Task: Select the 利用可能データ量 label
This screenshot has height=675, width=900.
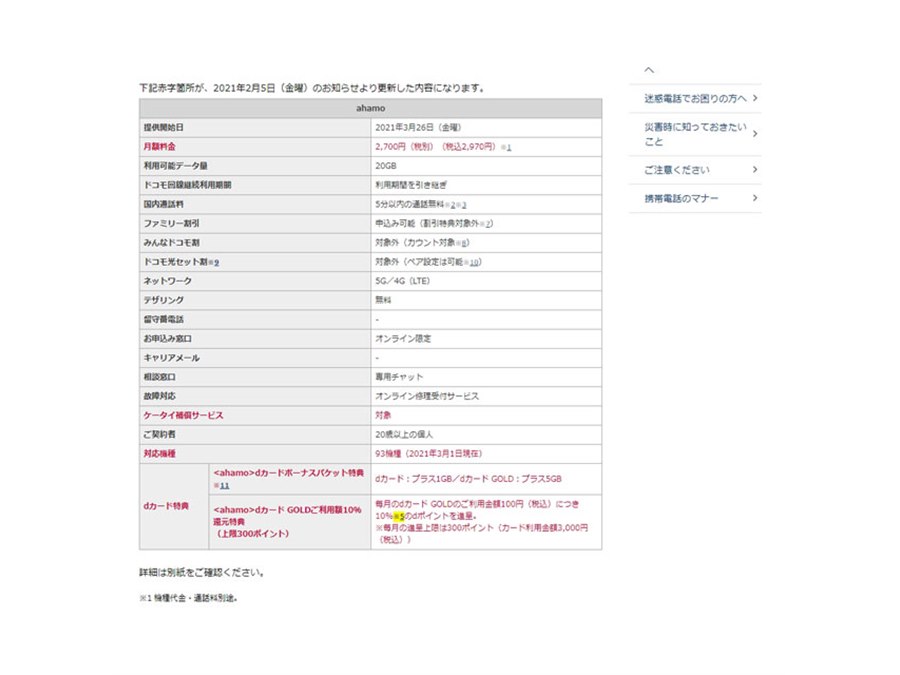Action: tap(176, 166)
